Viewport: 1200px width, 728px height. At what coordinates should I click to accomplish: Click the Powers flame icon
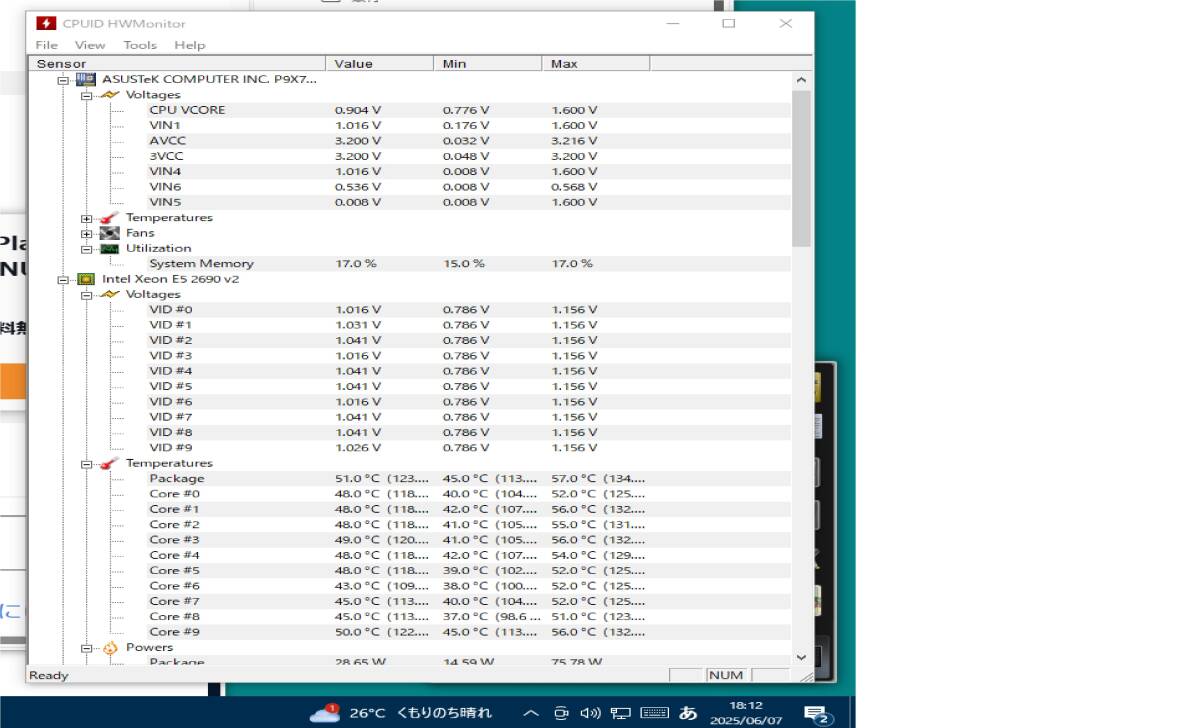tap(110, 647)
